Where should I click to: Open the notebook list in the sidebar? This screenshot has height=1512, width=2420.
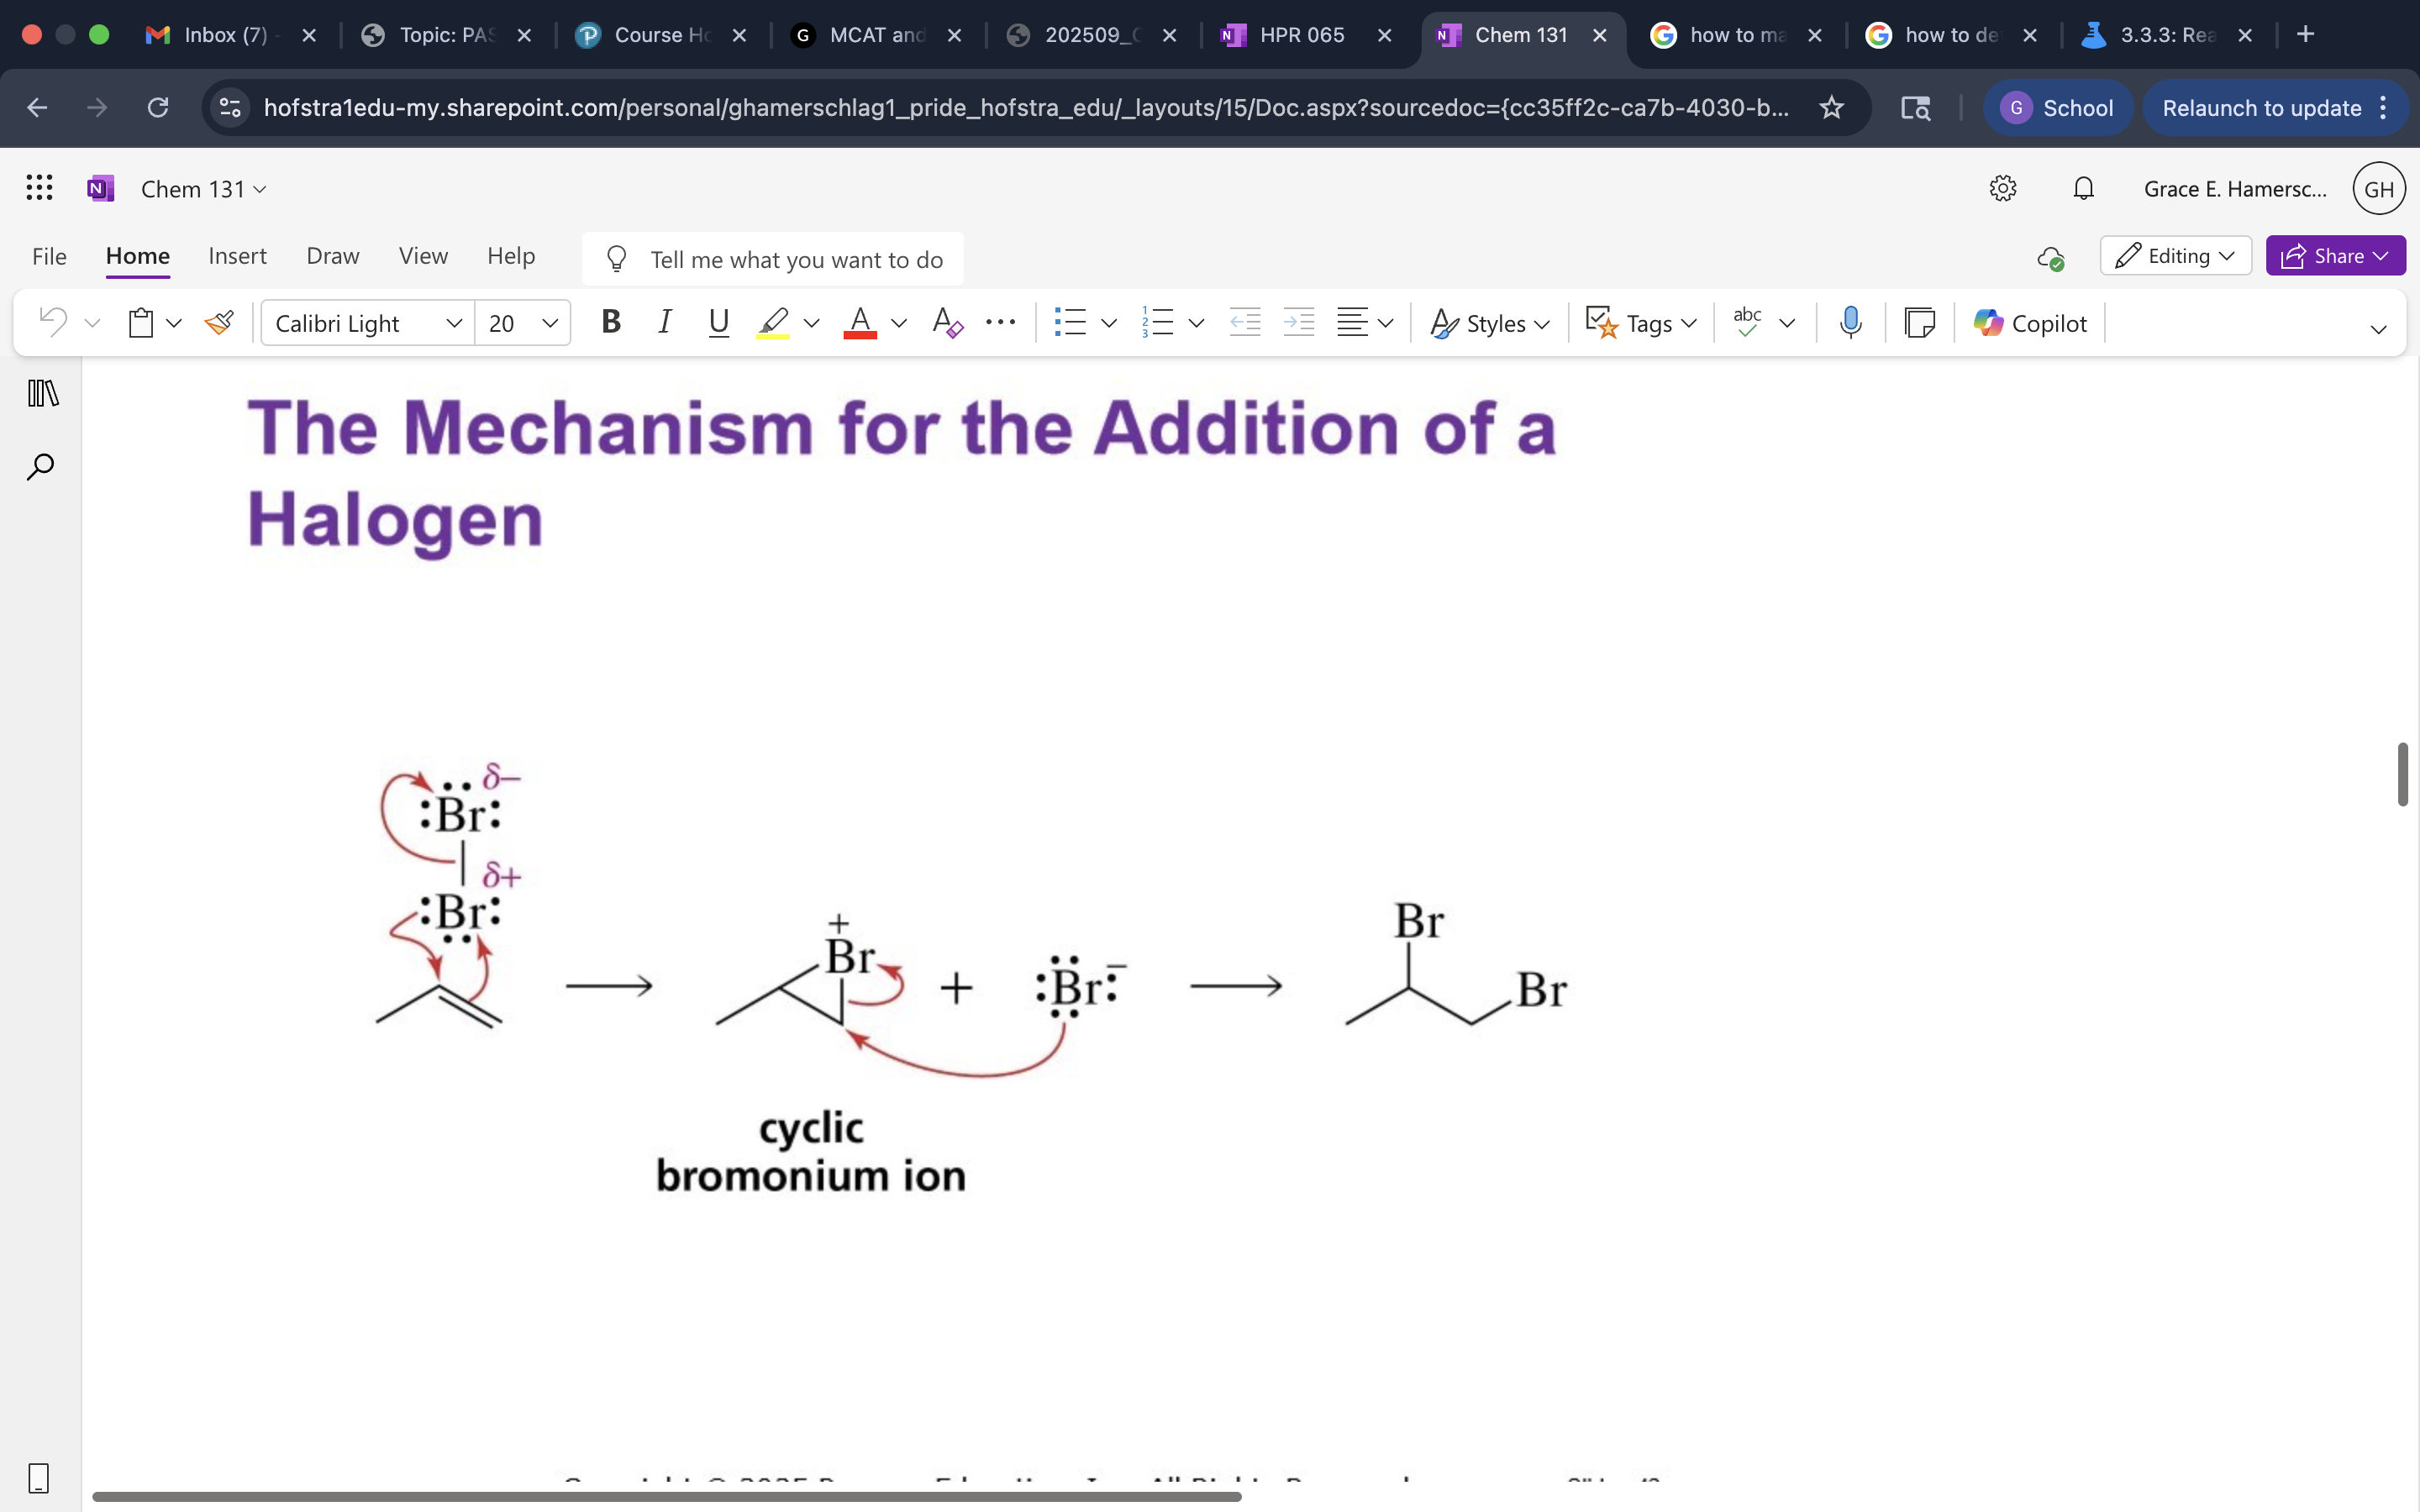point(40,393)
